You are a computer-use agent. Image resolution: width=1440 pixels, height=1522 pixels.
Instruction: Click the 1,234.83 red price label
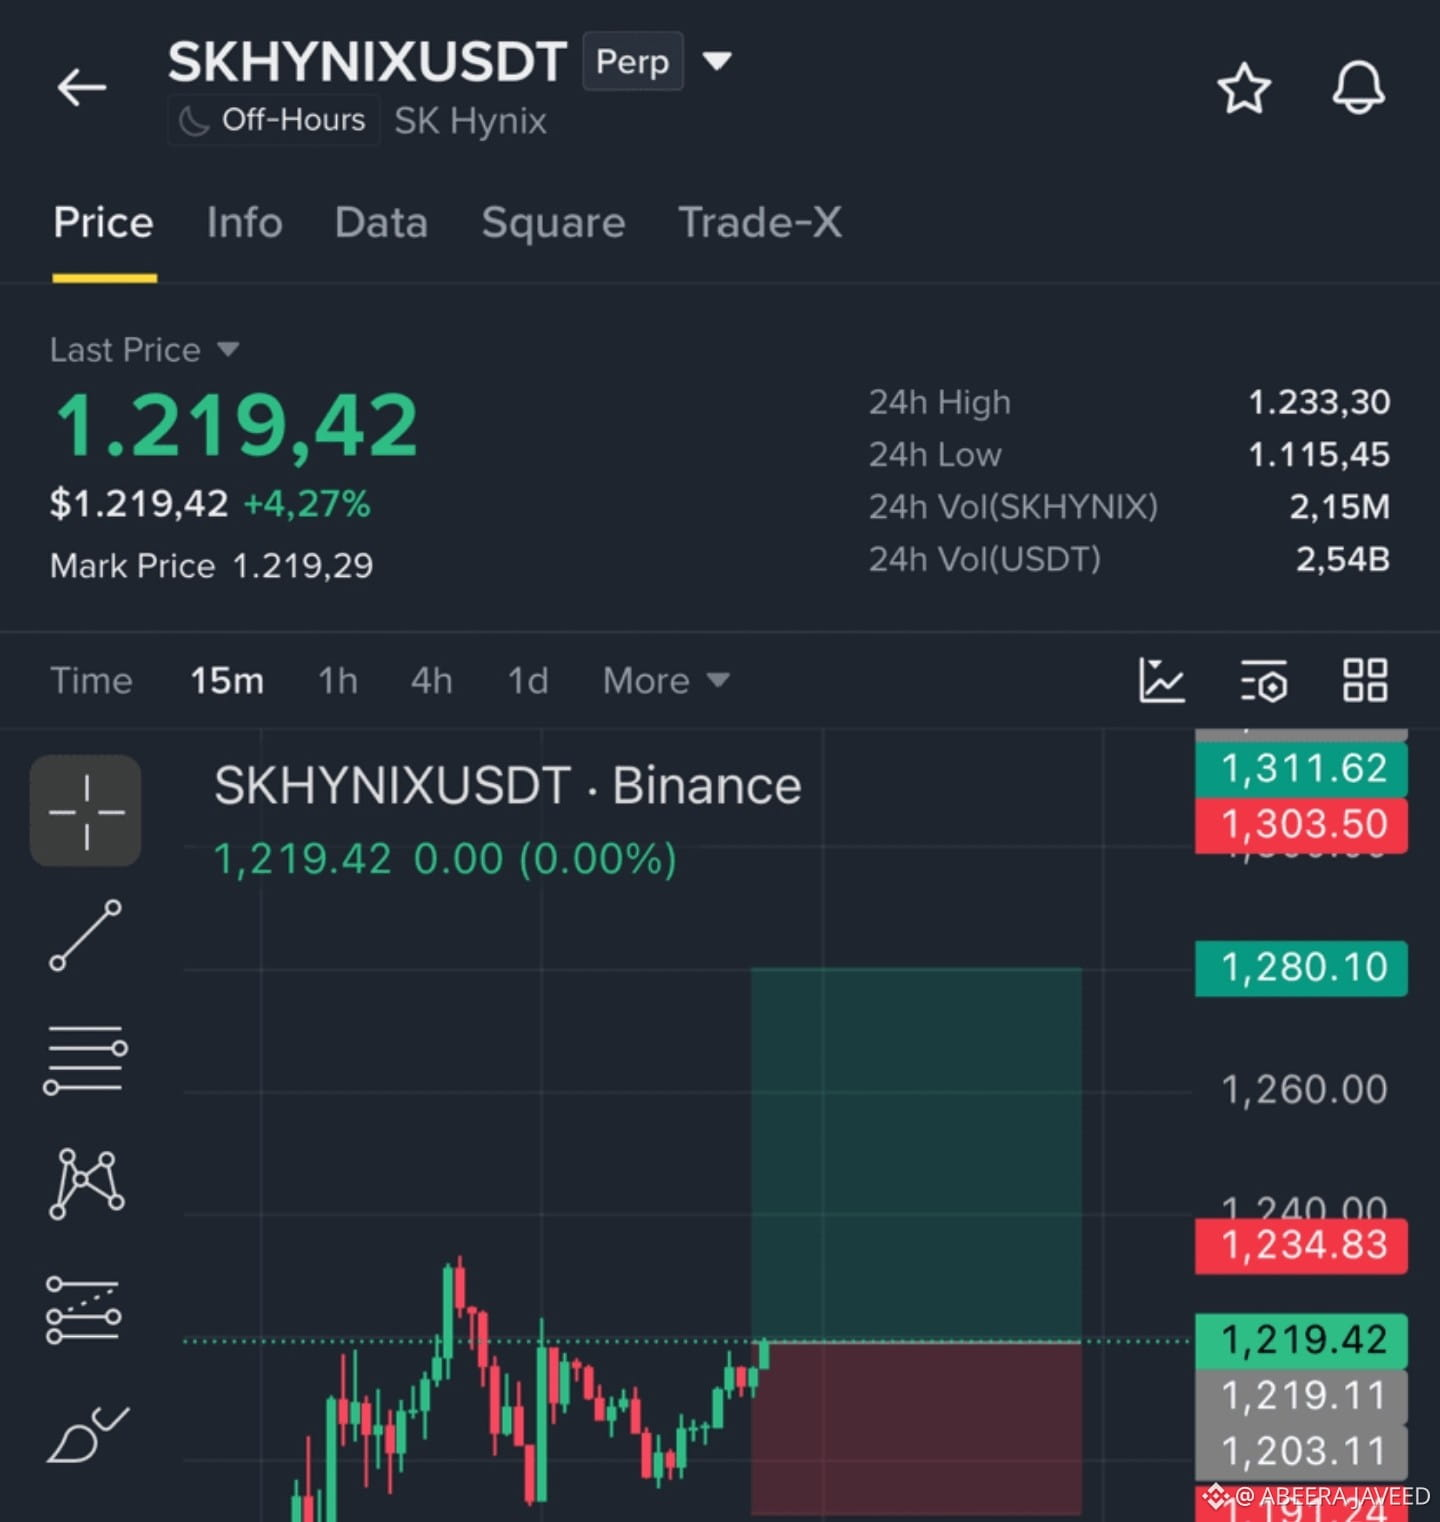1301,1246
